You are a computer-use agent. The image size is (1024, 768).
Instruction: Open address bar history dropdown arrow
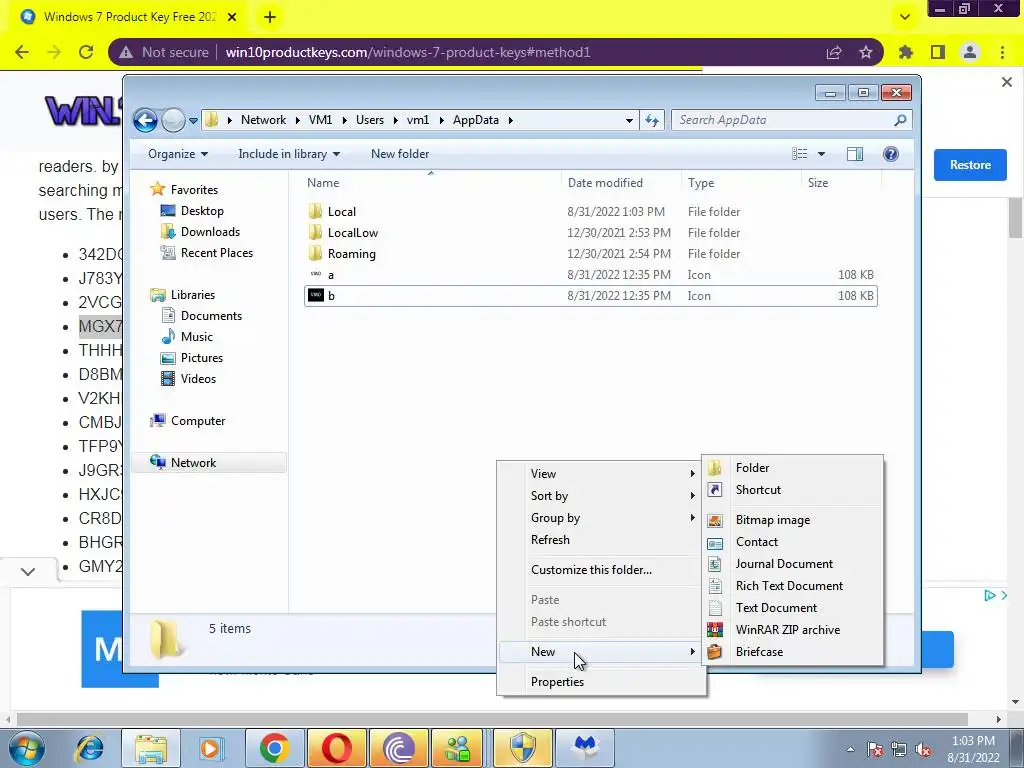[x=629, y=120]
